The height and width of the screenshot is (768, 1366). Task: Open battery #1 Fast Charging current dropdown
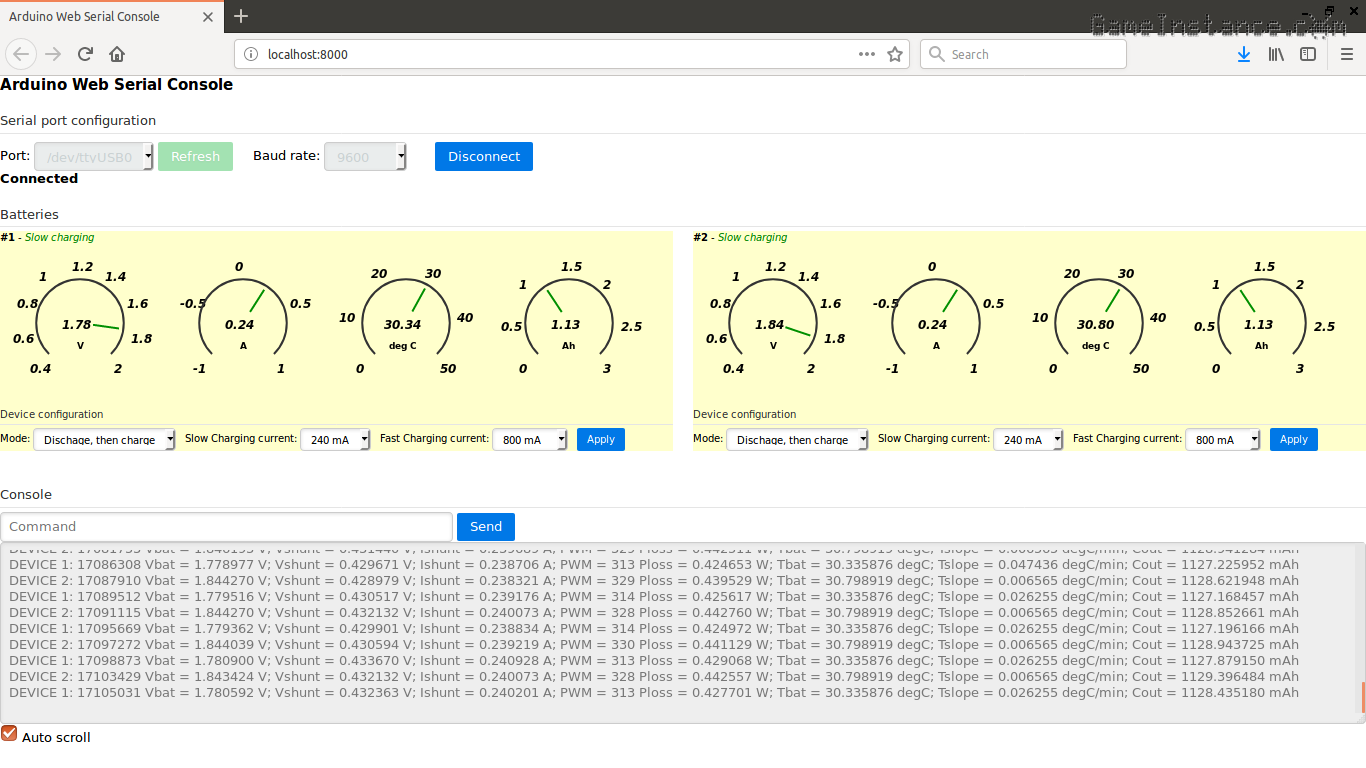click(530, 440)
